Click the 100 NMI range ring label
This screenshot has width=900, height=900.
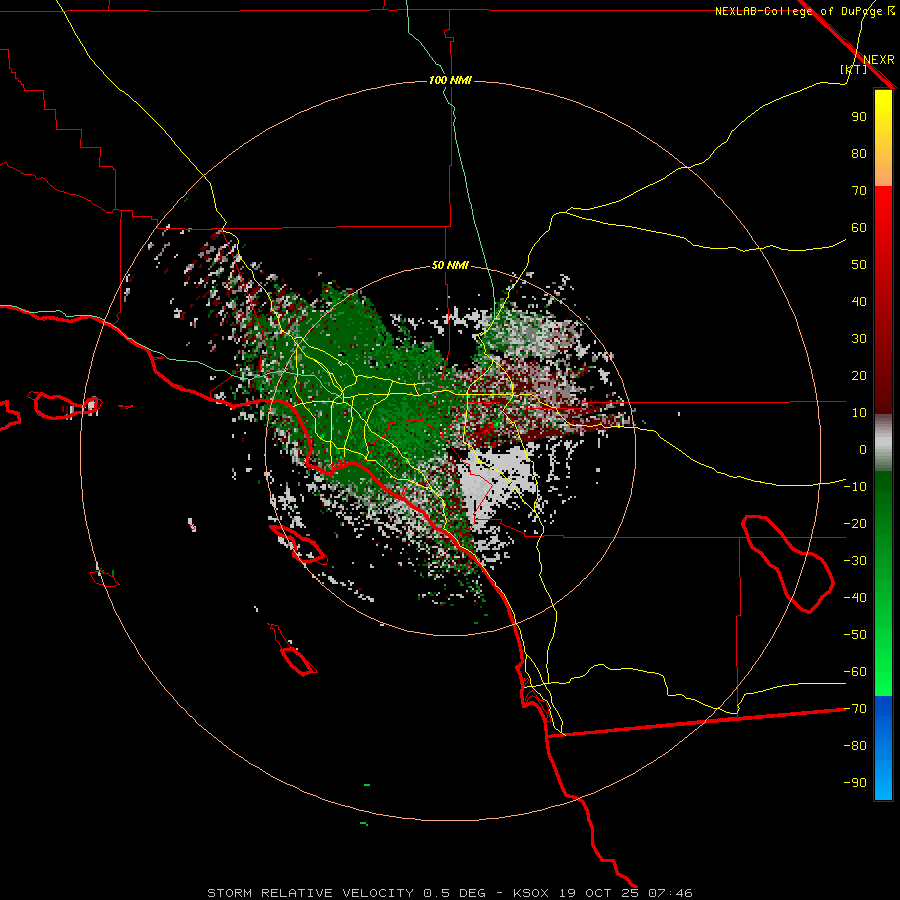tap(450, 80)
